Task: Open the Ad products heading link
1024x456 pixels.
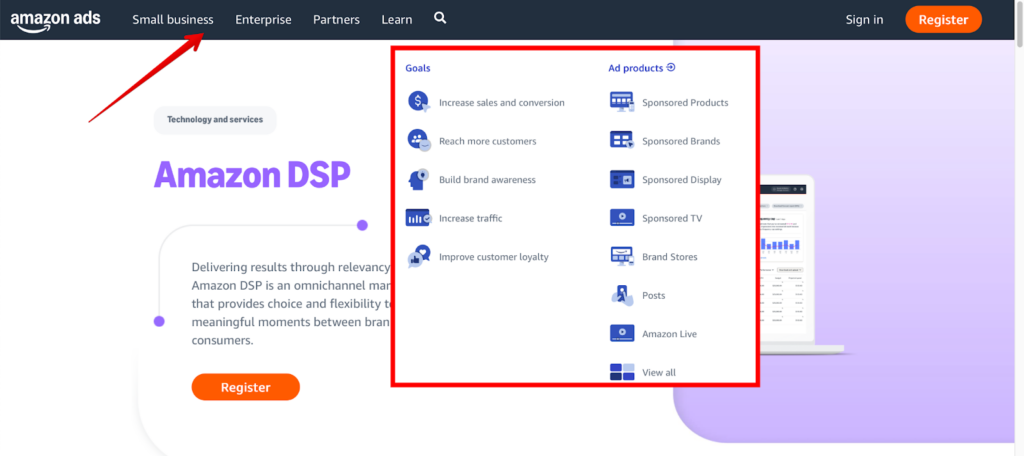Action: point(635,68)
